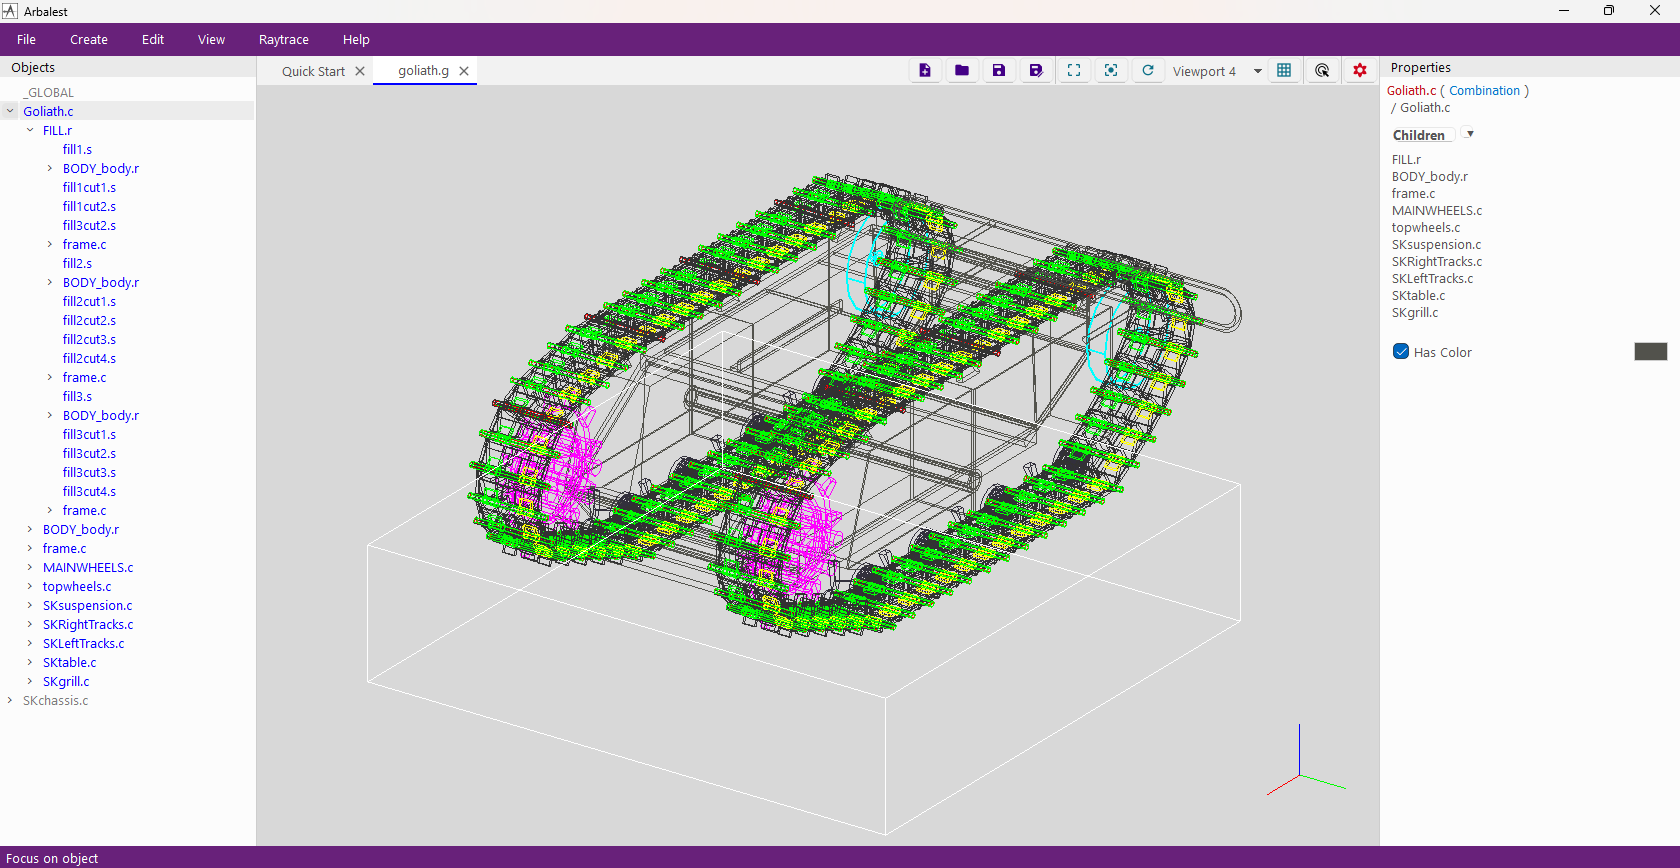Click SKgrill.c in the Children list

click(x=1415, y=312)
